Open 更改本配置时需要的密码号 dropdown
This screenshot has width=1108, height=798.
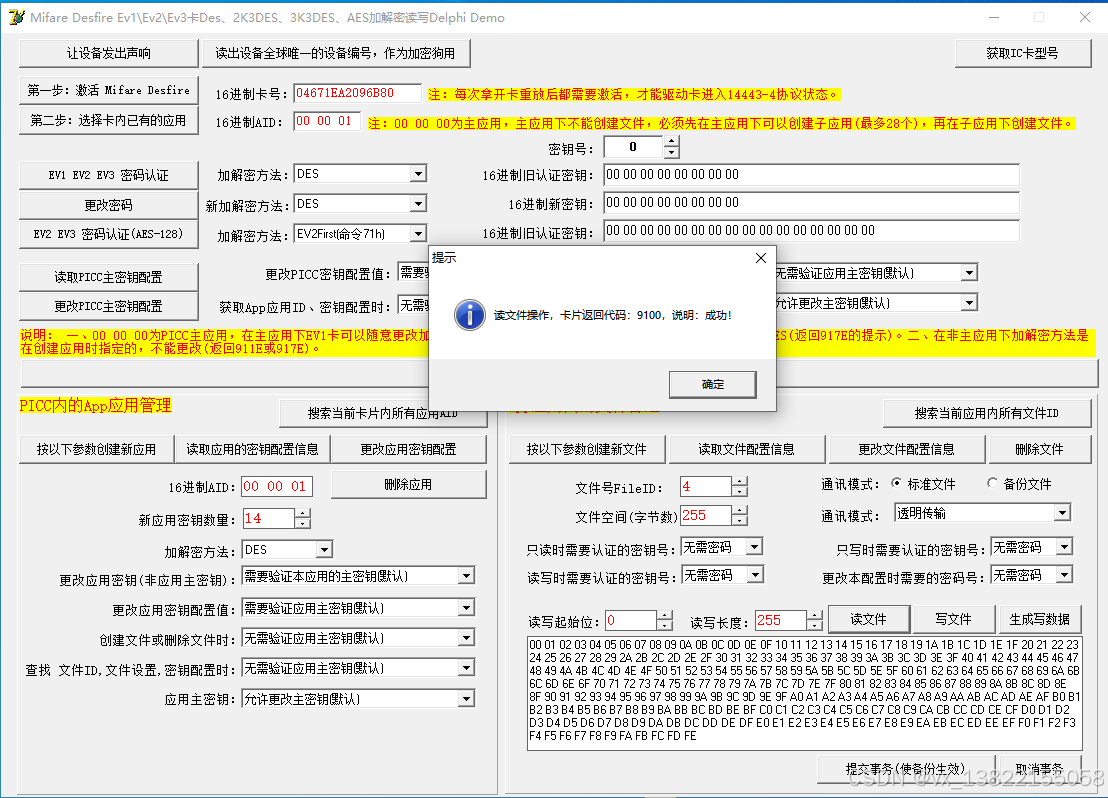pyautogui.click(x=1064, y=575)
